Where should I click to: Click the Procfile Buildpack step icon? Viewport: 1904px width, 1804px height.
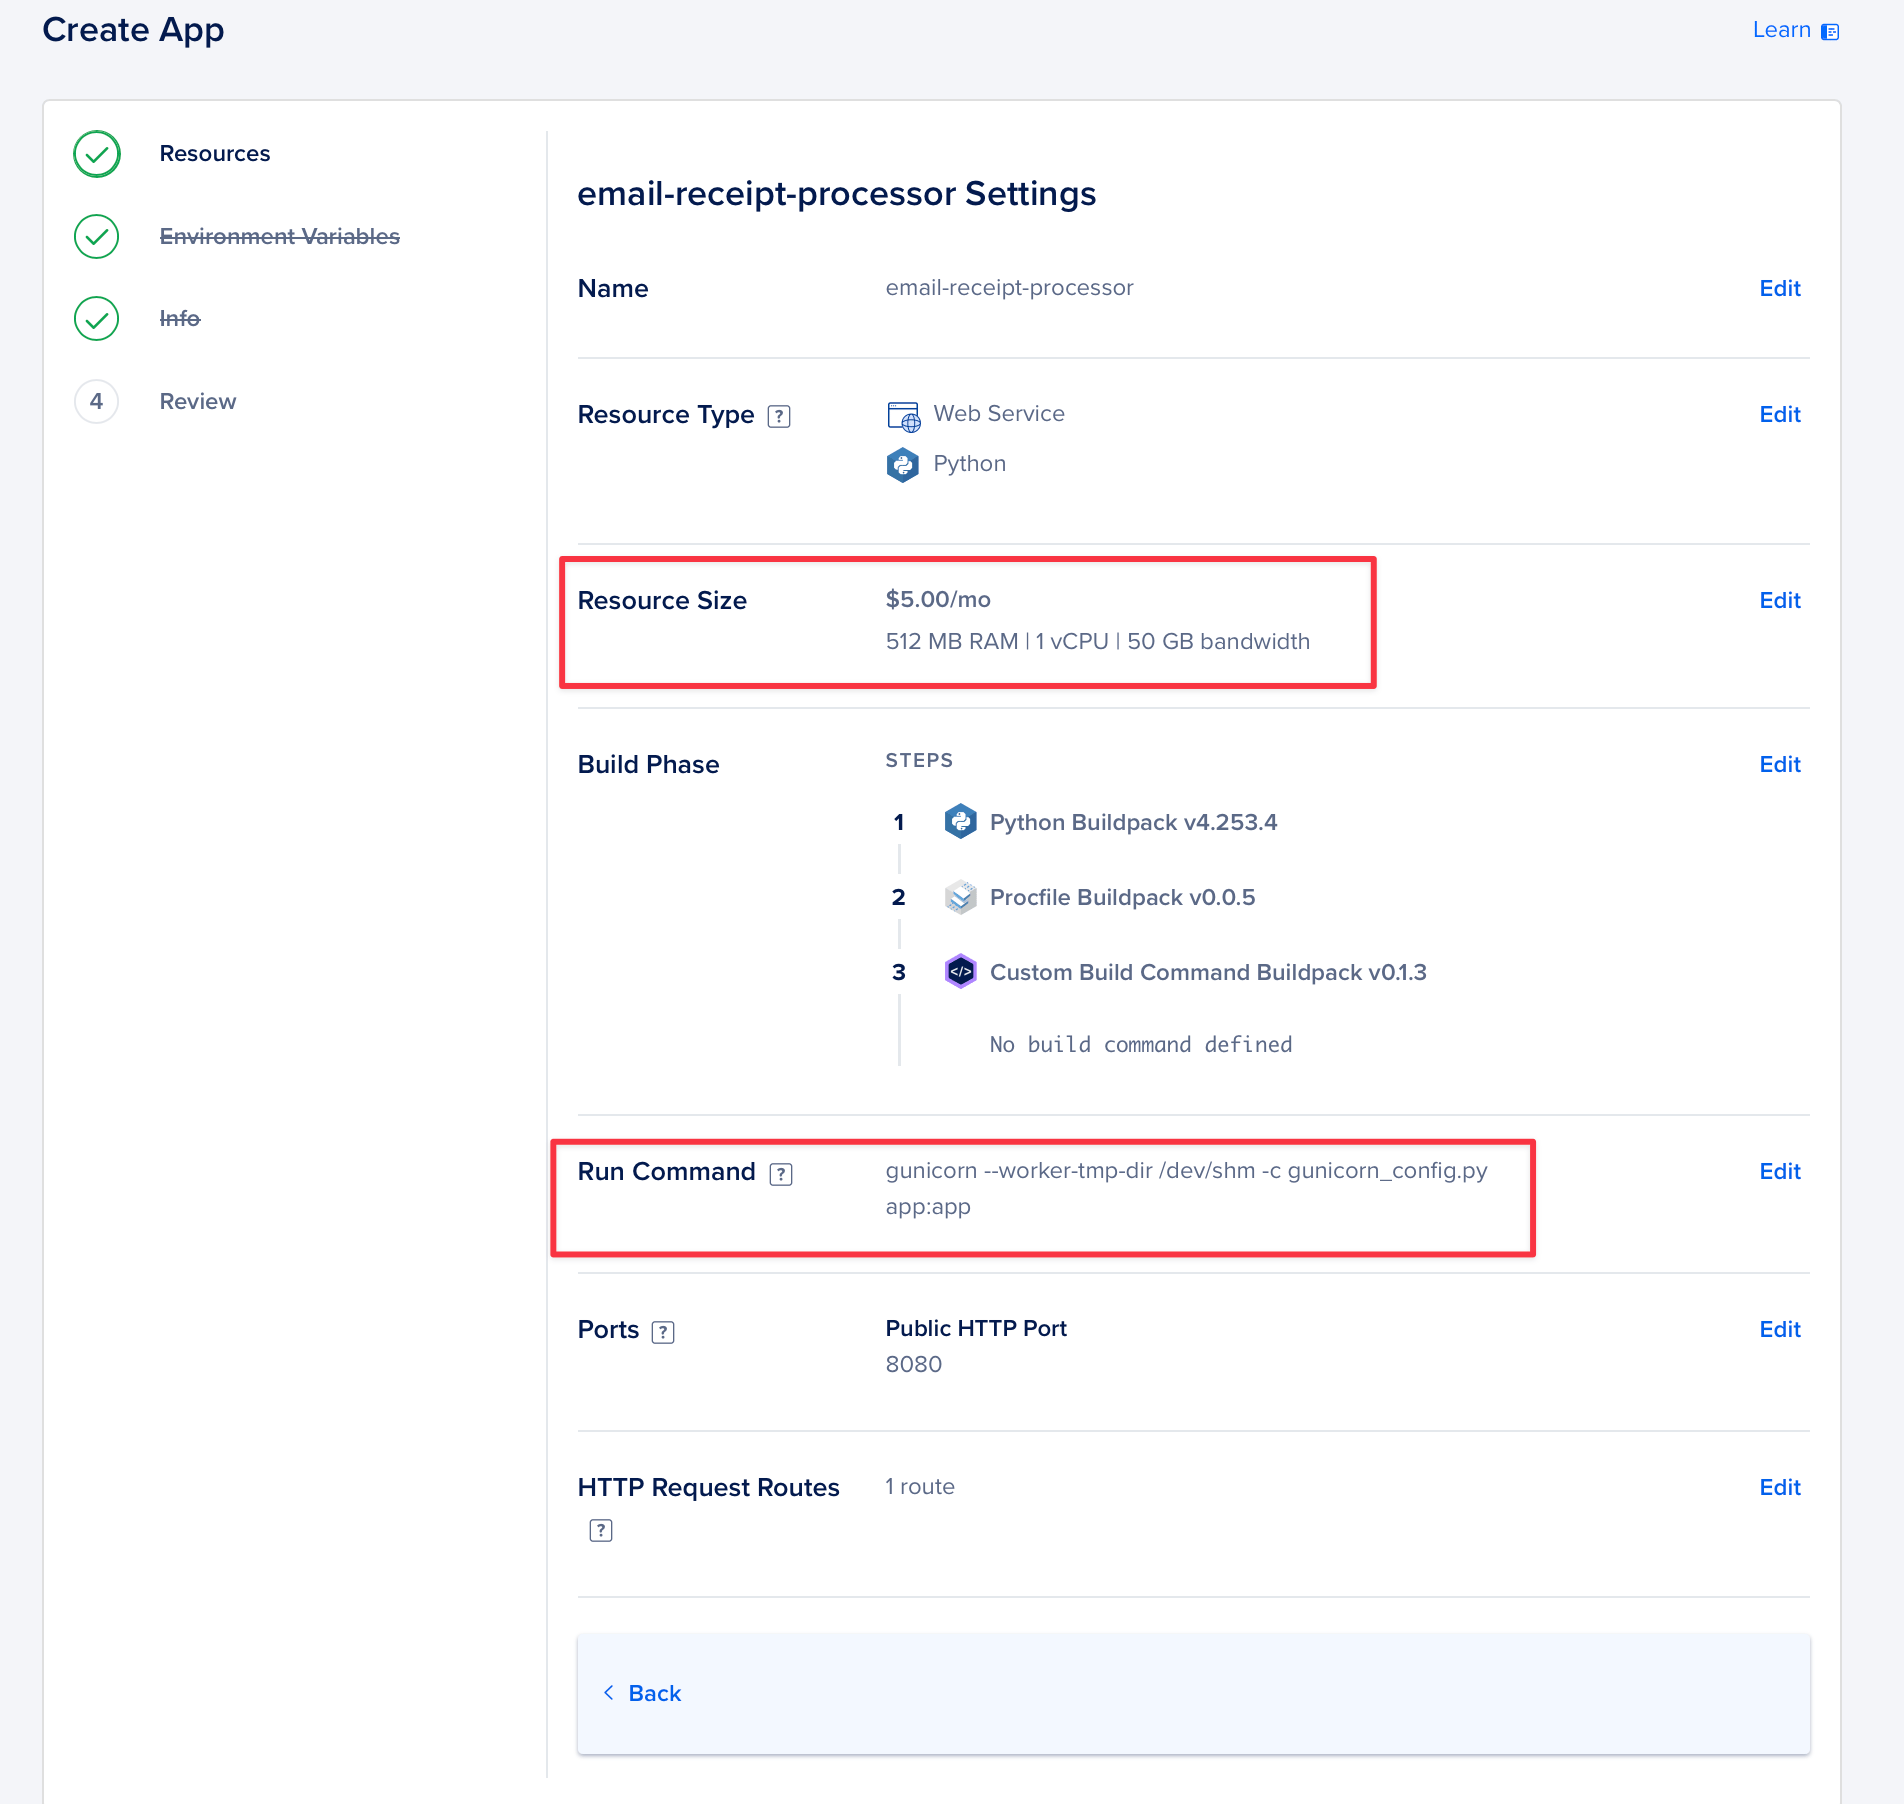click(961, 897)
